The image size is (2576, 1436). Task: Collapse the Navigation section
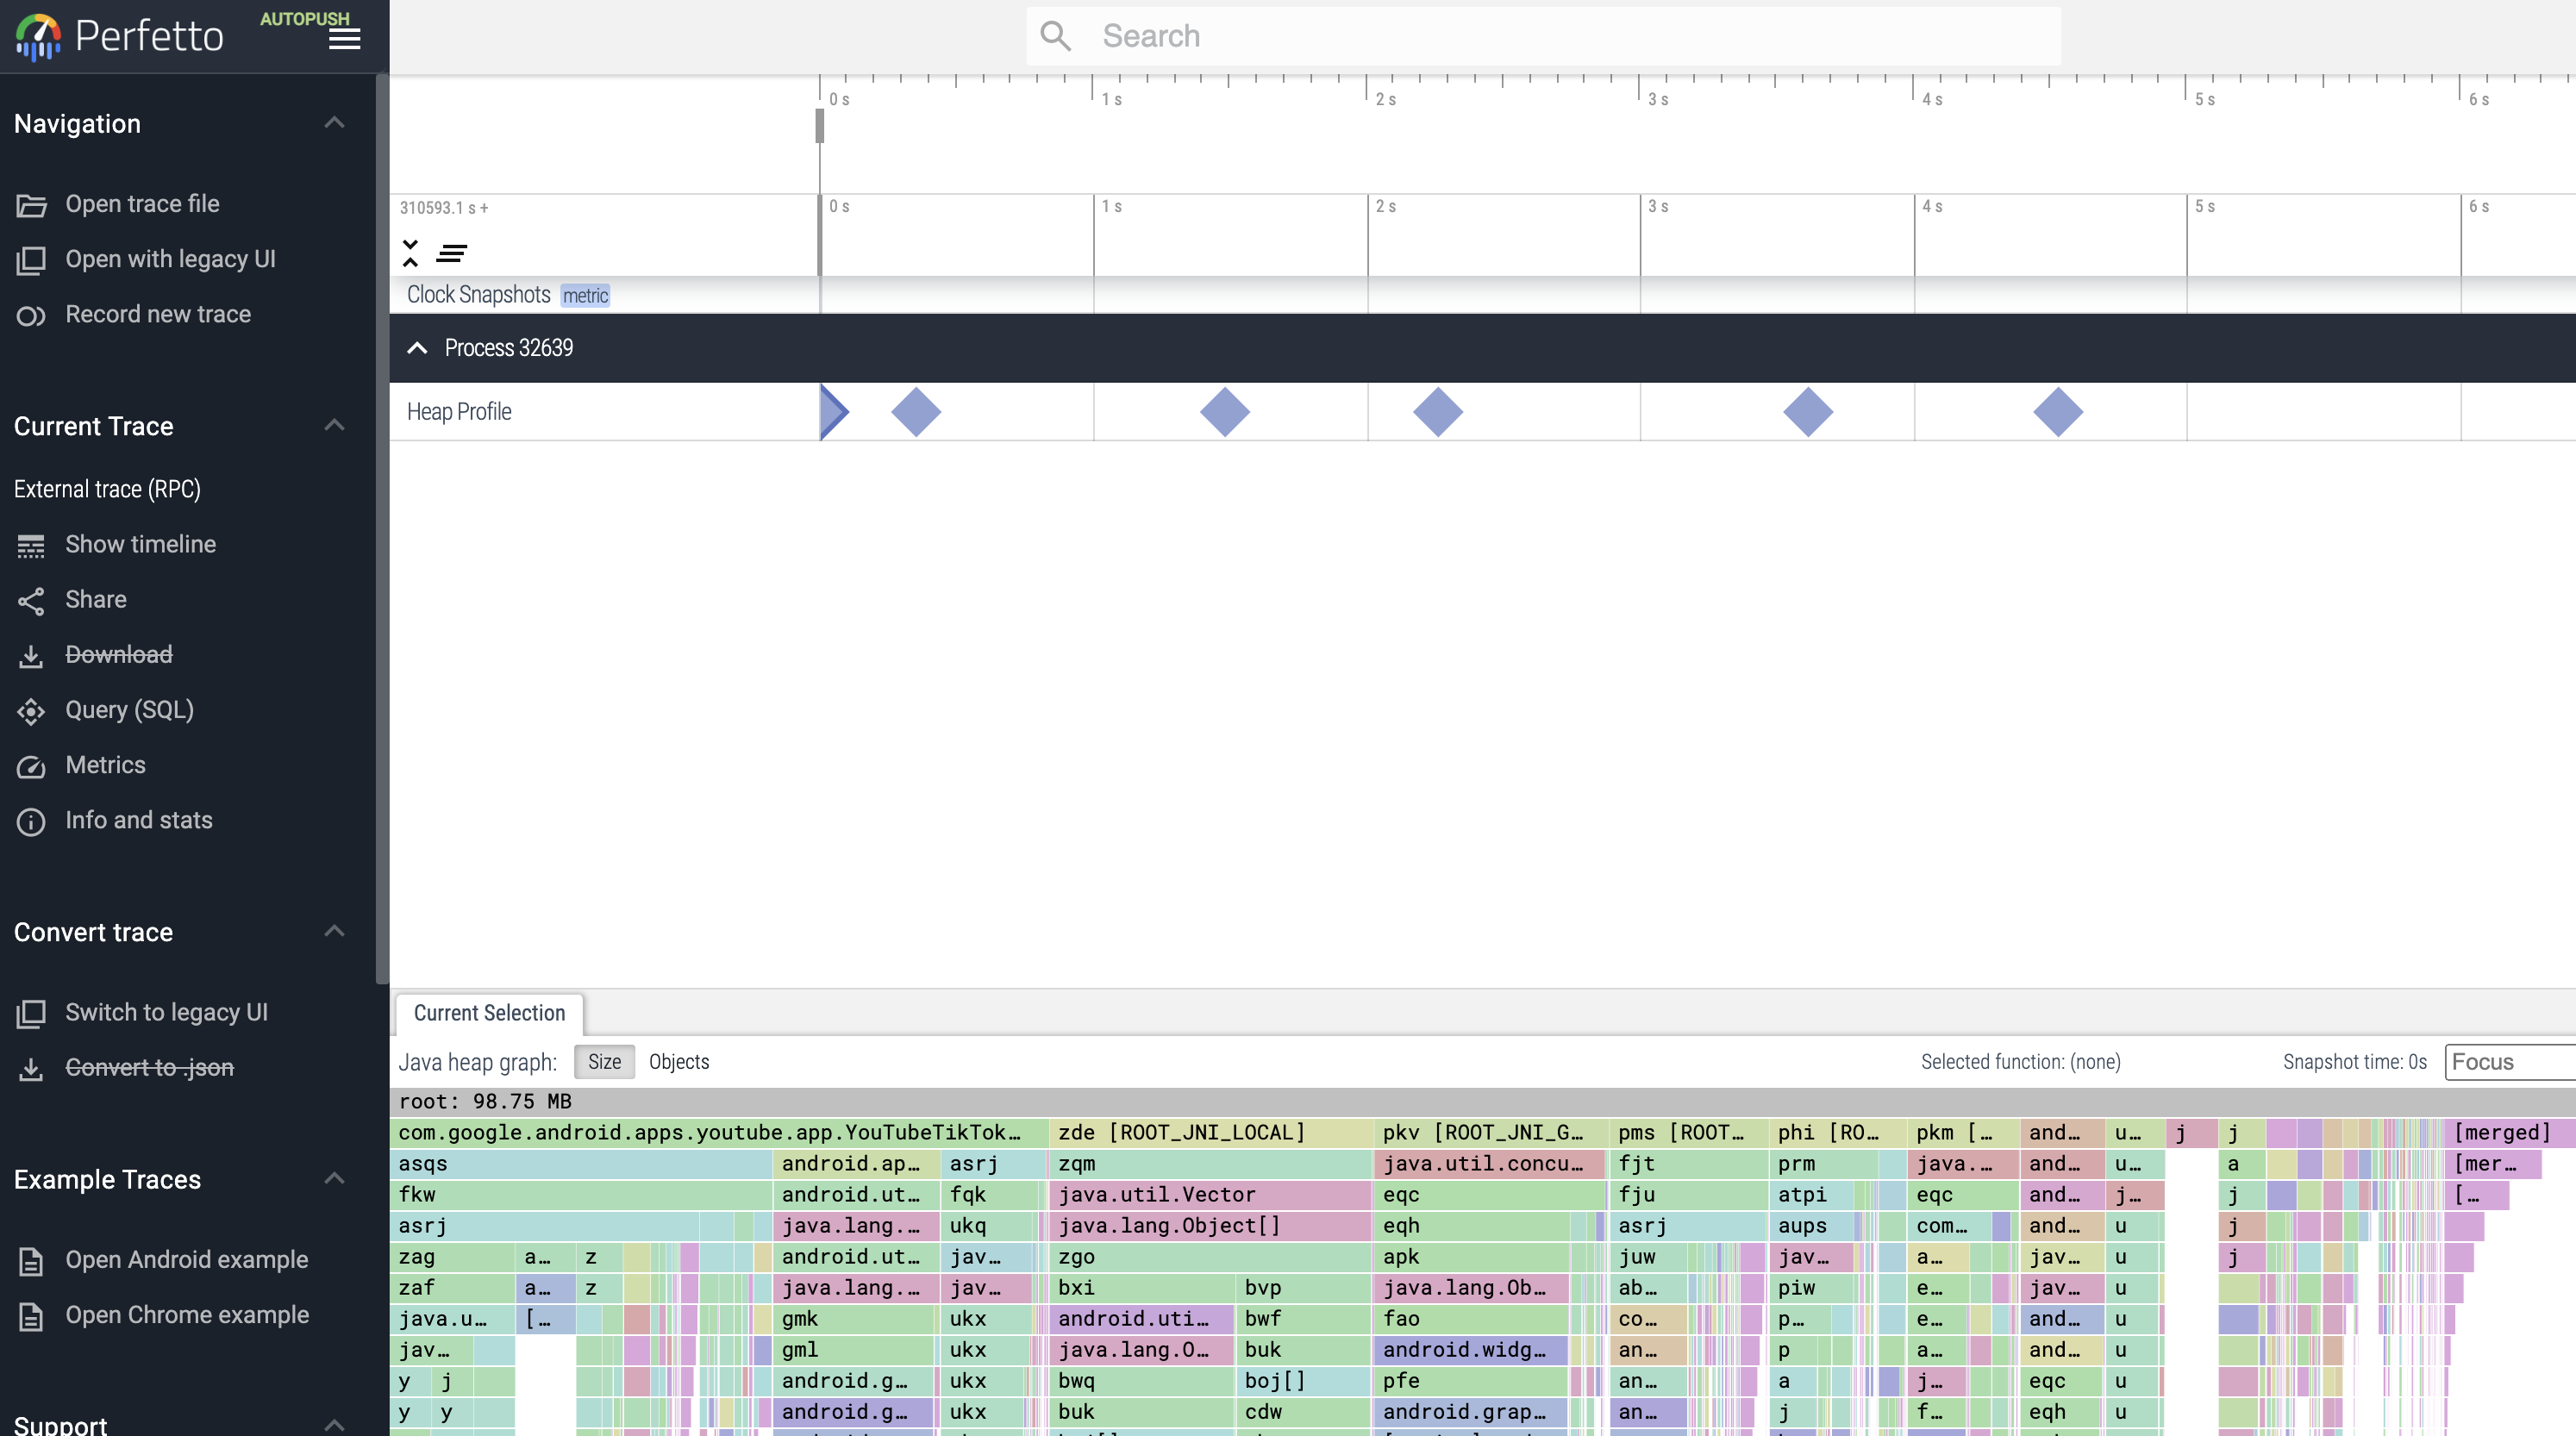click(334, 122)
